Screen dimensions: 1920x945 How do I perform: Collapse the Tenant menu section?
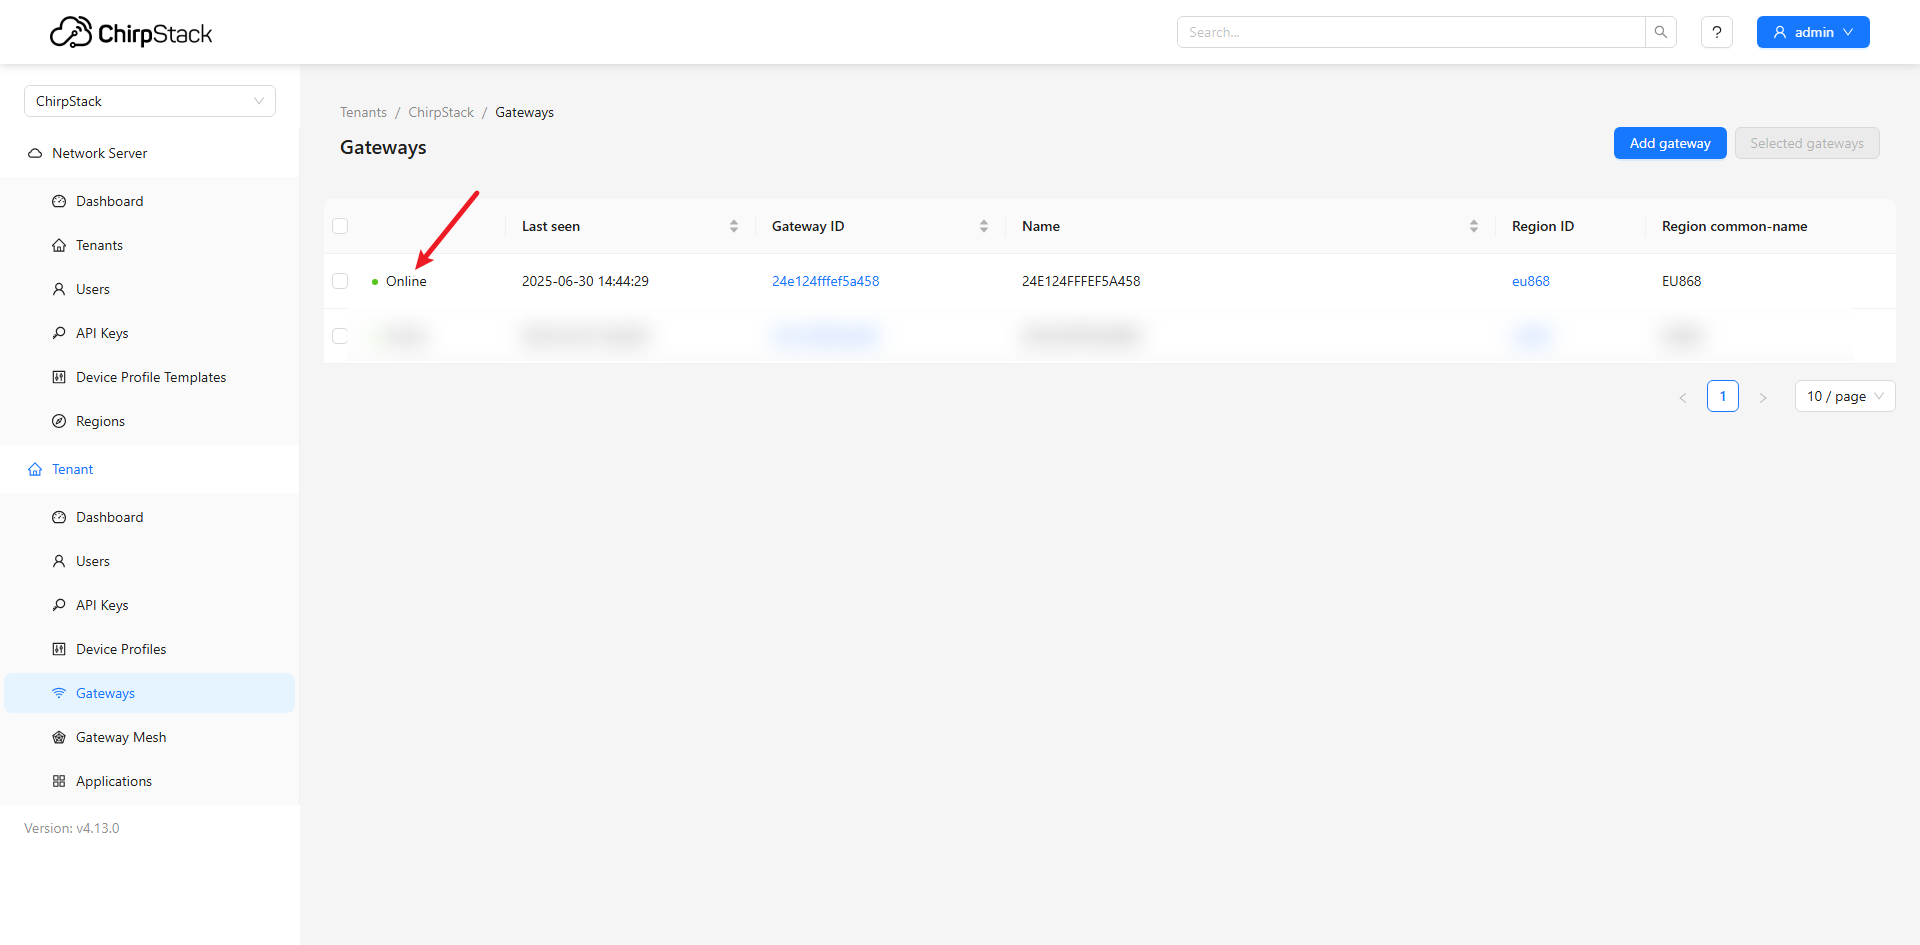pyautogui.click(x=150, y=469)
